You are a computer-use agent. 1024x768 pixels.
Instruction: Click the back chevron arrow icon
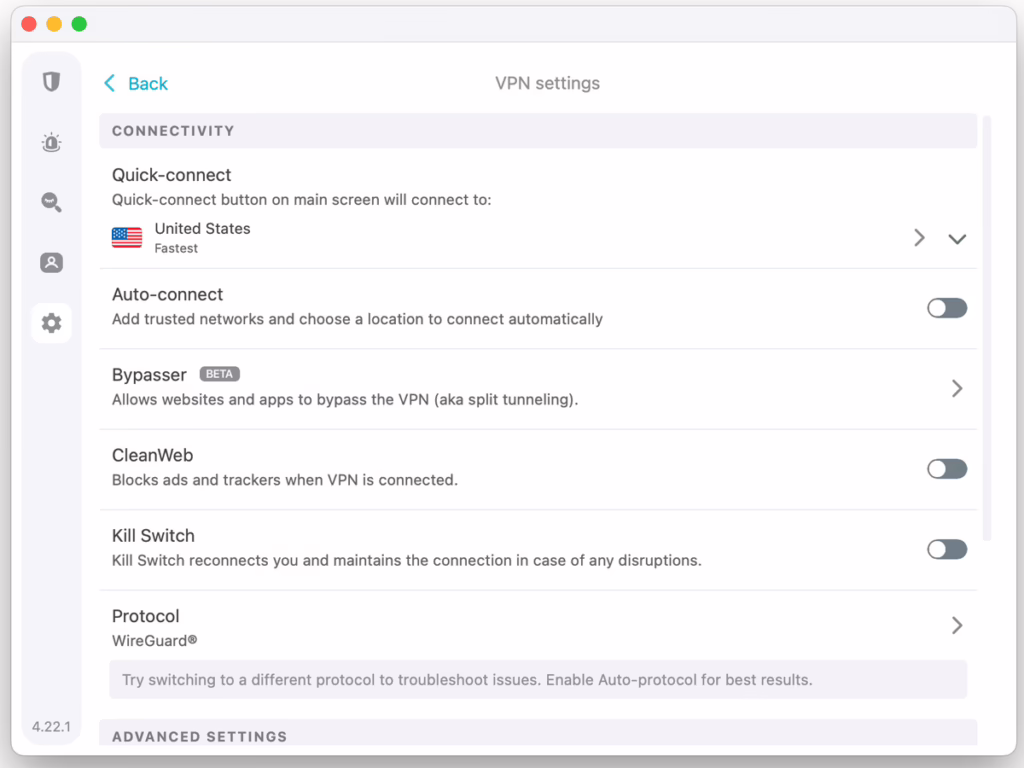tap(110, 84)
